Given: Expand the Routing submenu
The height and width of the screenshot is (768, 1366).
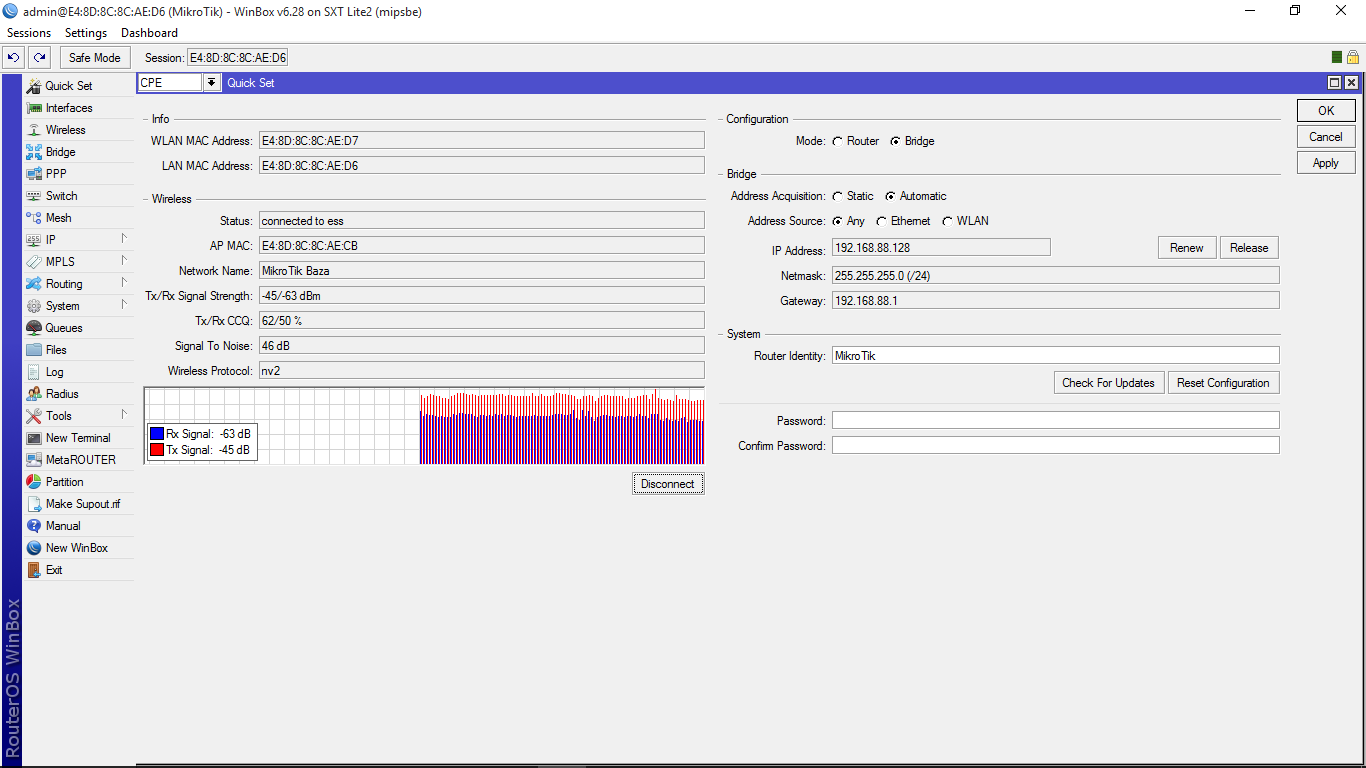Looking at the screenshot, I should coord(124,283).
